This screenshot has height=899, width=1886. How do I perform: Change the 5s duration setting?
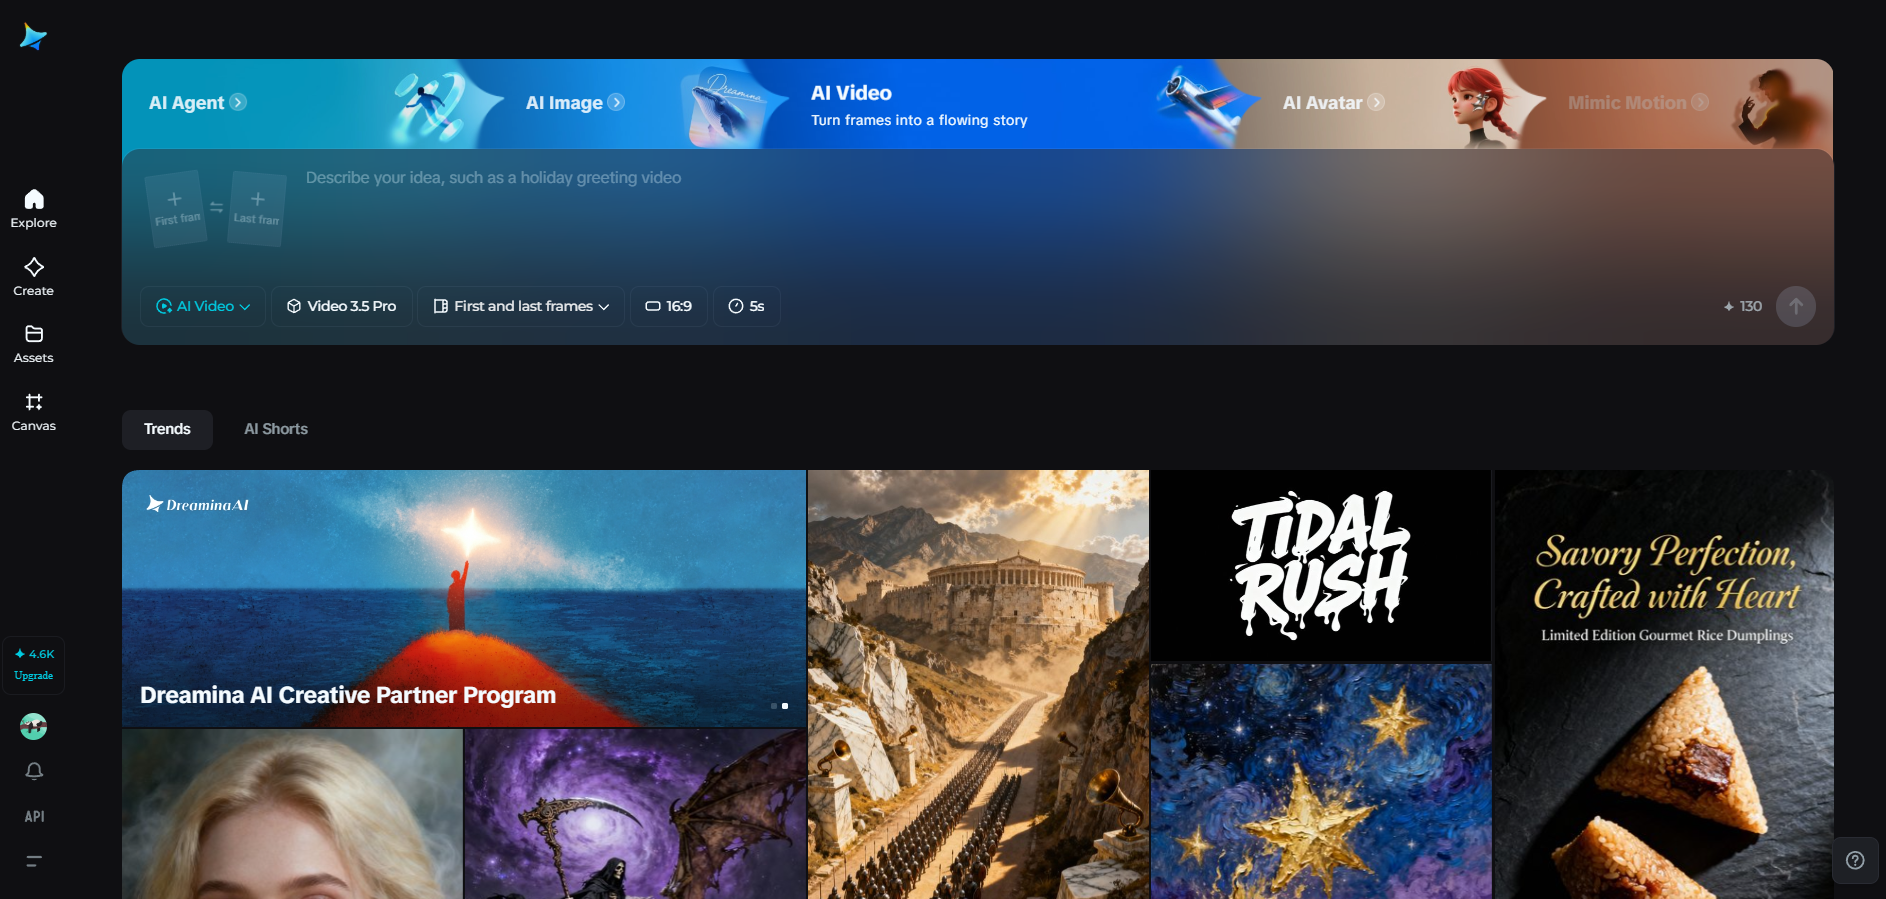[746, 306]
